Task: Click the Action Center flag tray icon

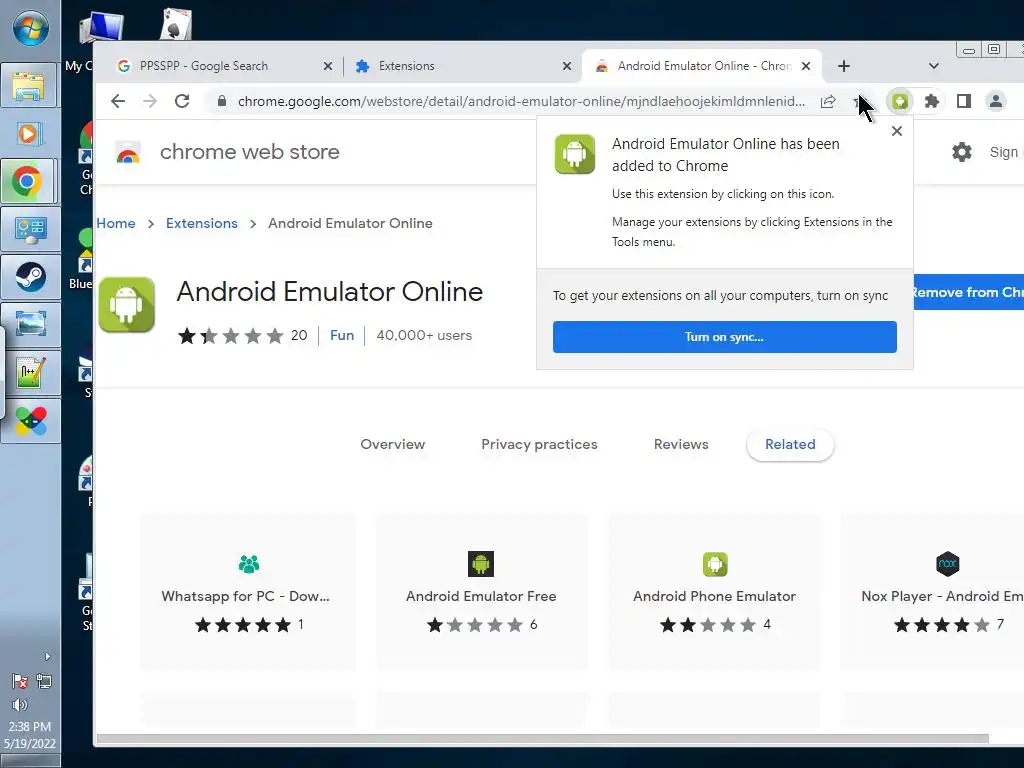Action: point(20,682)
